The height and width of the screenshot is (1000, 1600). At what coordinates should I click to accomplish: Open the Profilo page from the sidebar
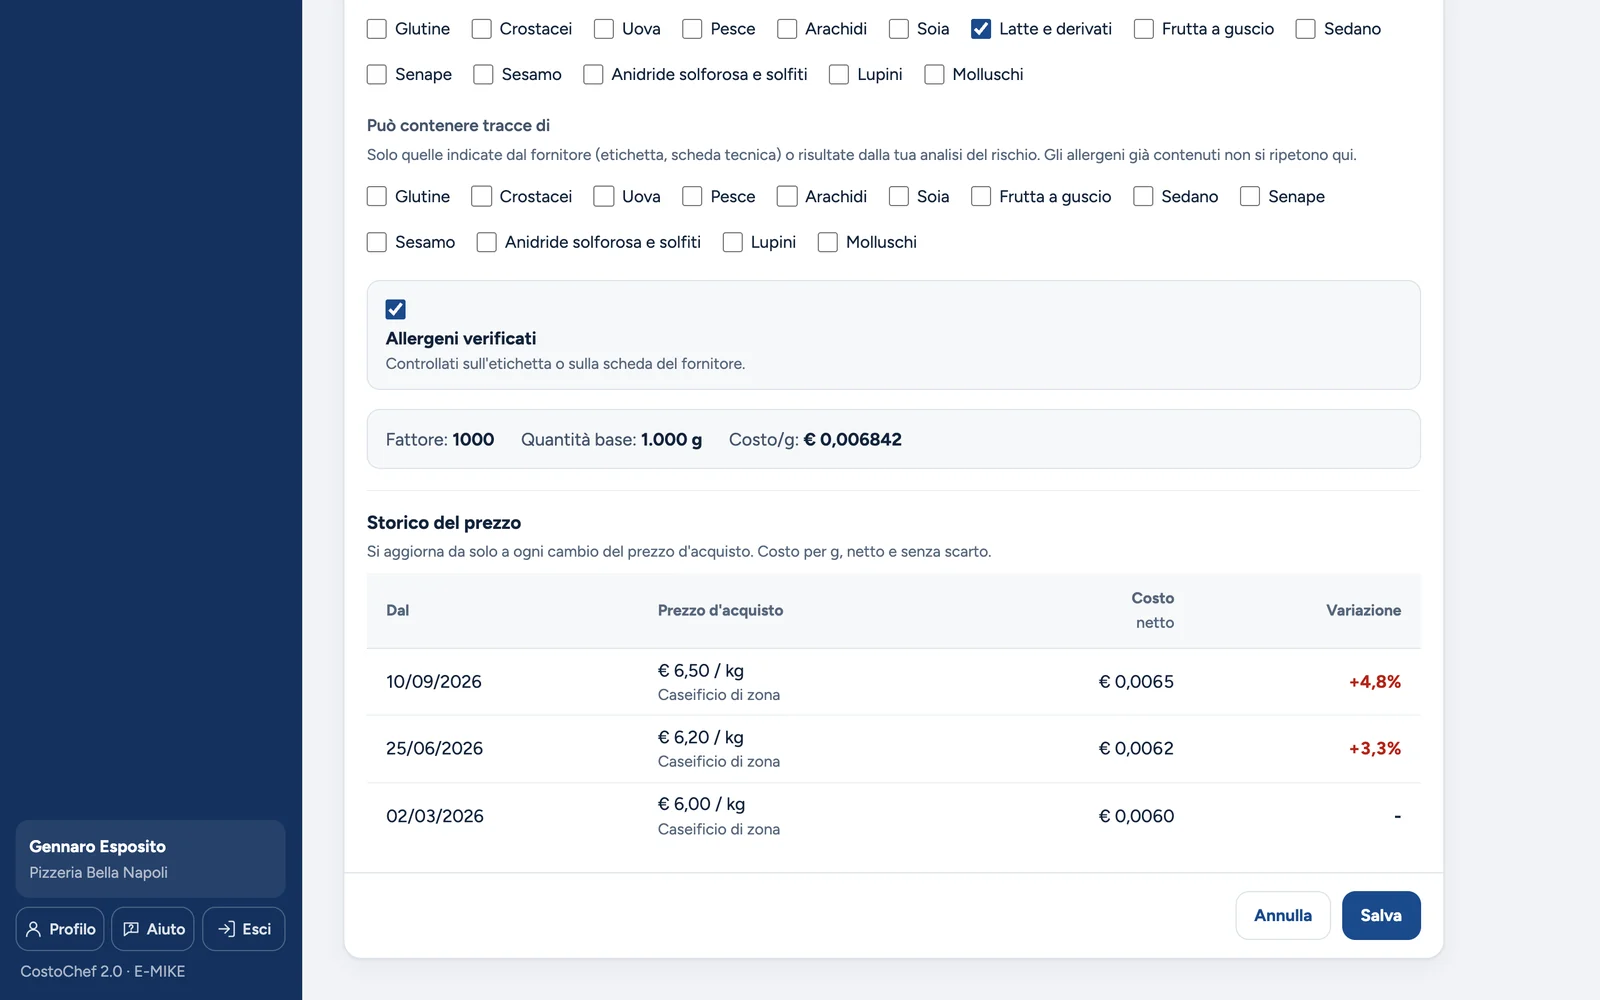tap(60, 929)
